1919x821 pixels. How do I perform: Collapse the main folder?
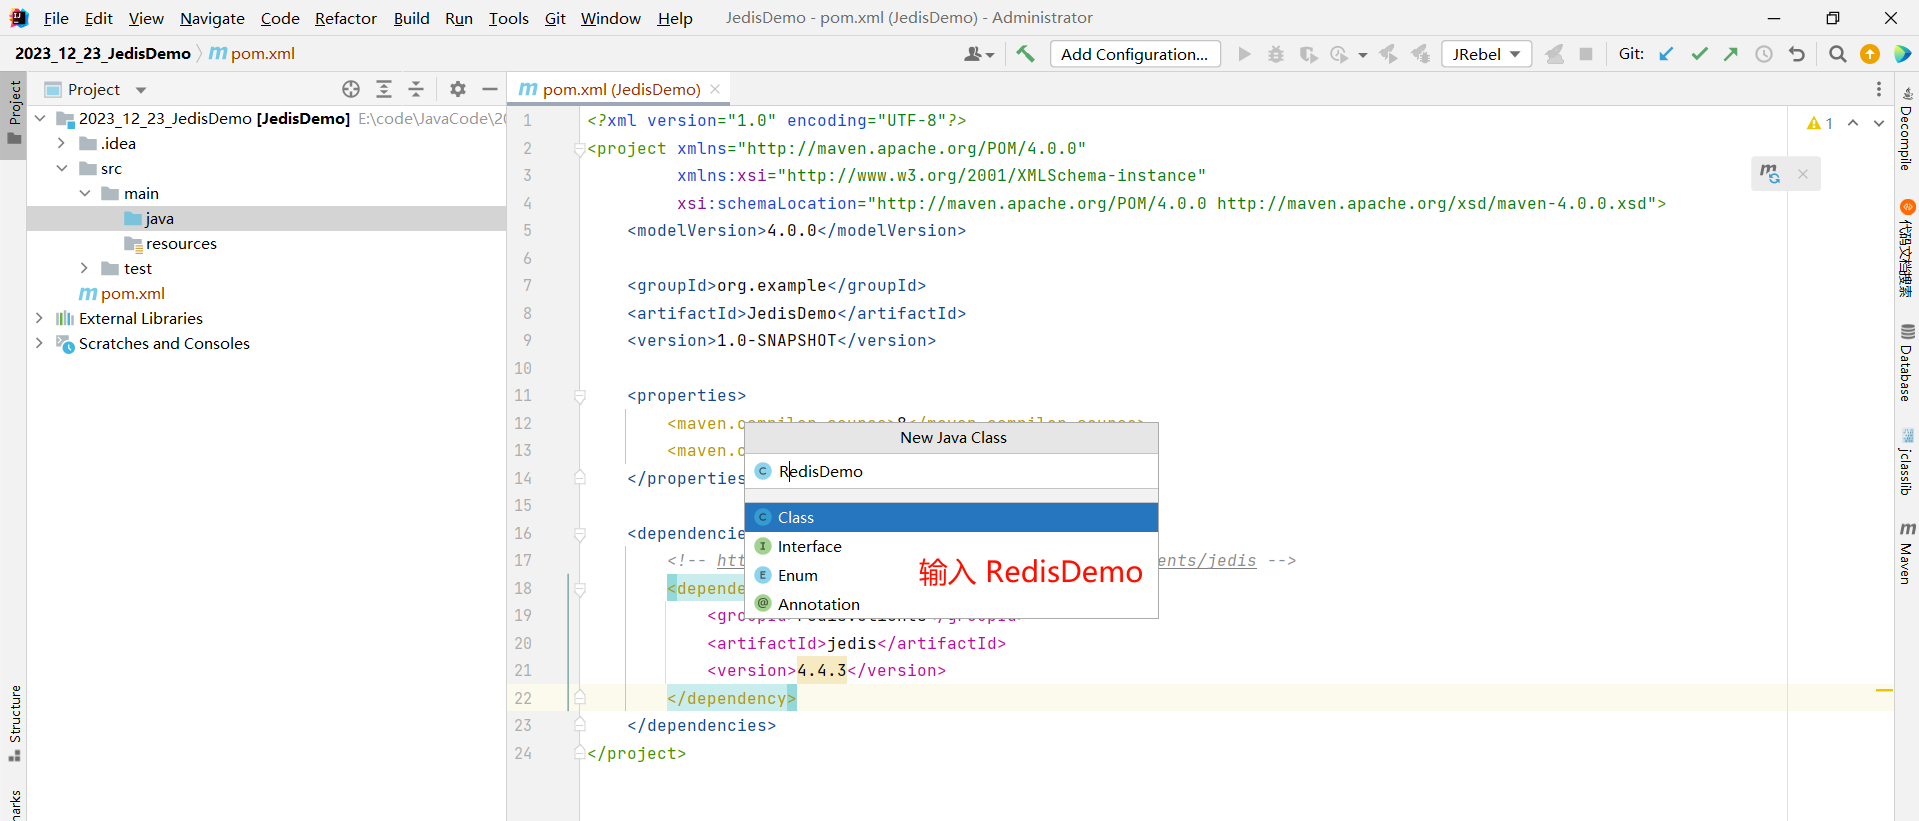point(85,193)
